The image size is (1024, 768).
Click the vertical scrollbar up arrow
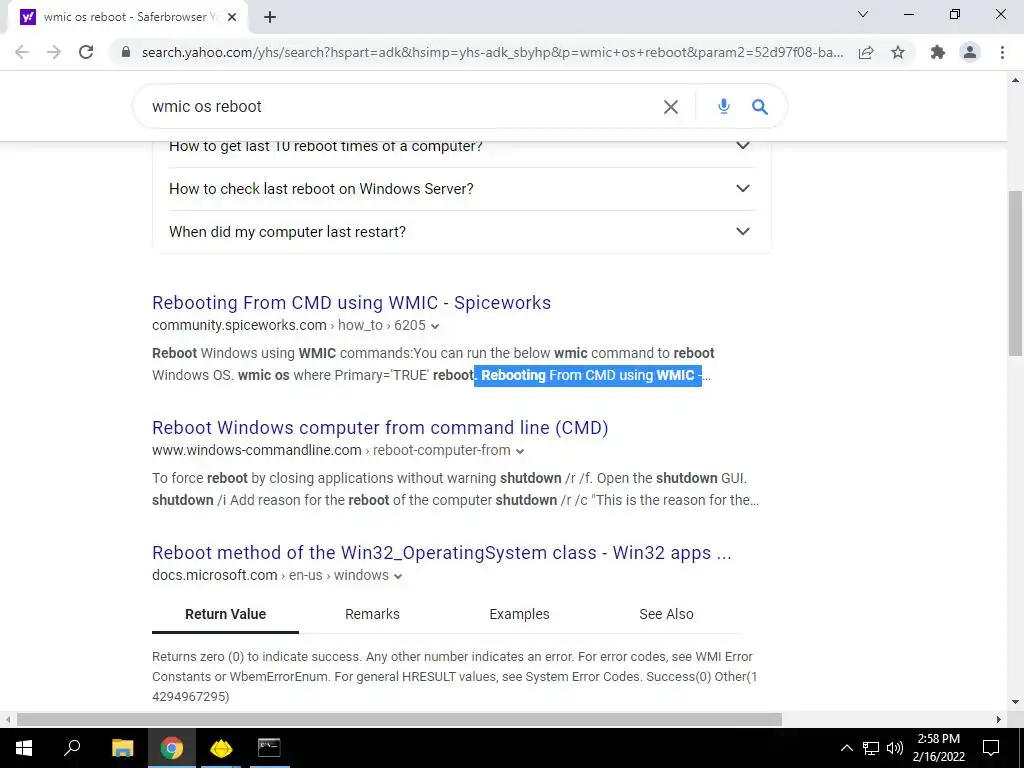coord(1015,80)
